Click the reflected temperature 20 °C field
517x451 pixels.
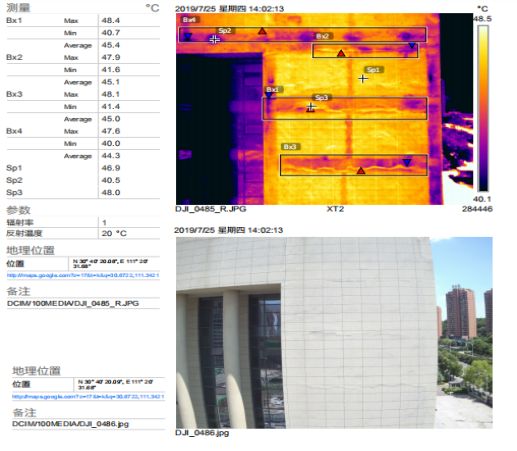click(x=129, y=233)
